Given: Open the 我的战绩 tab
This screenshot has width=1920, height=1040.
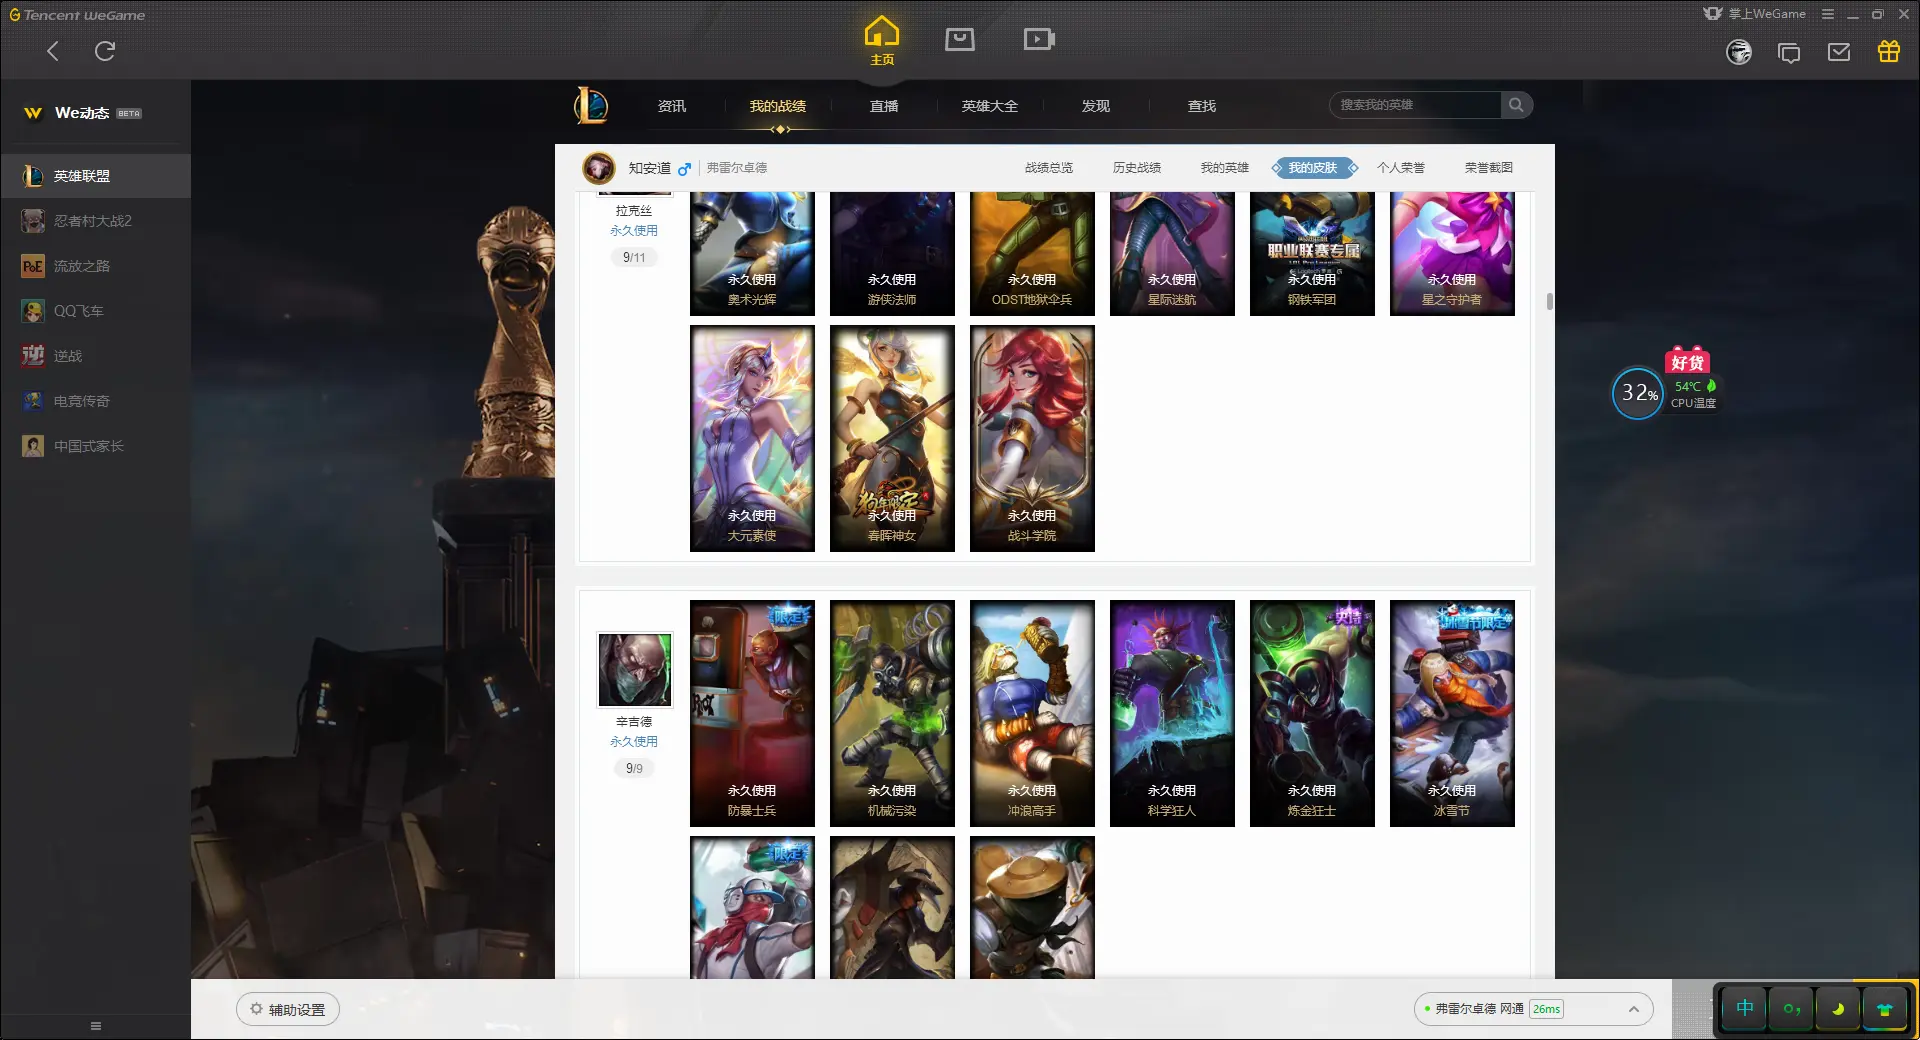Looking at the screenshot, I should point(778,106).
